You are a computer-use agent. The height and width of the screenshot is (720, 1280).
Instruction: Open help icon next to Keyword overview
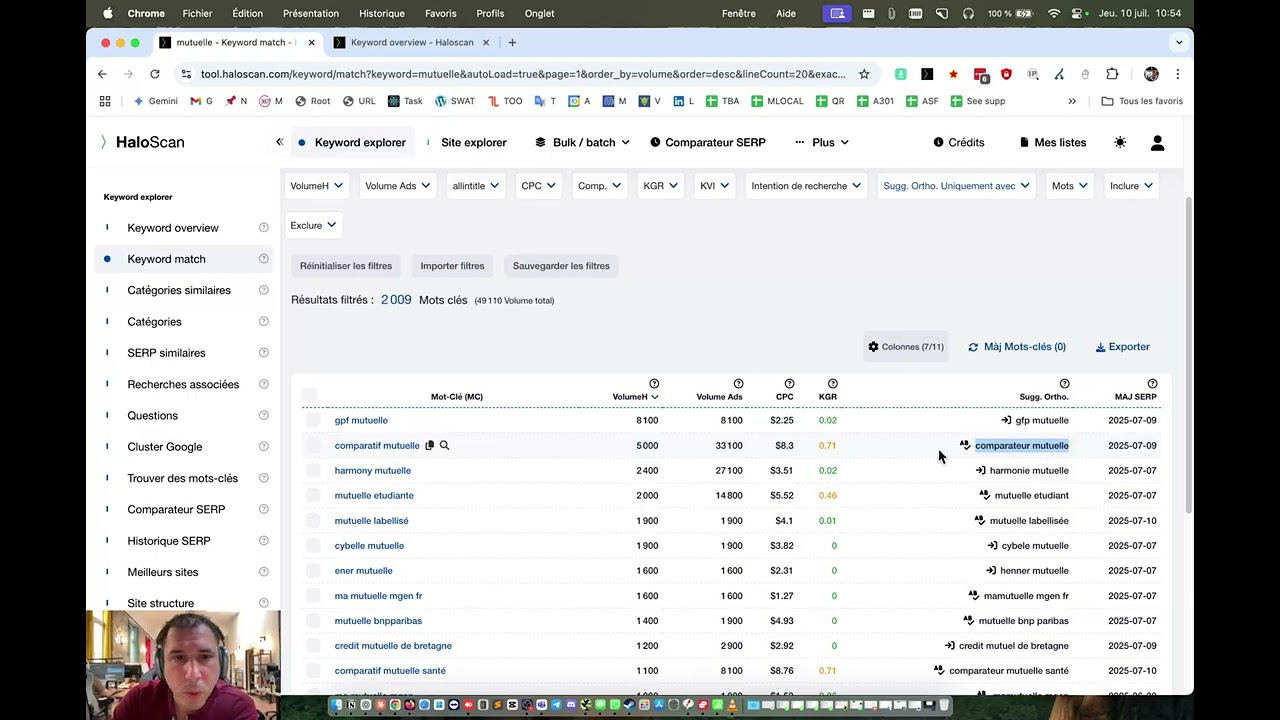(x=264, y=228)
